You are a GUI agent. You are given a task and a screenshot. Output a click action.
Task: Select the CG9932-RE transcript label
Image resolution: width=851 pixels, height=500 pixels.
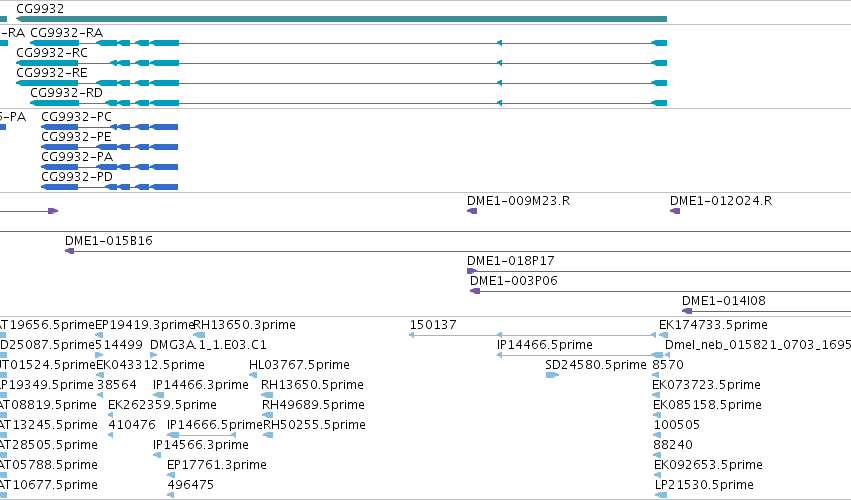click(x=52, y=73)
